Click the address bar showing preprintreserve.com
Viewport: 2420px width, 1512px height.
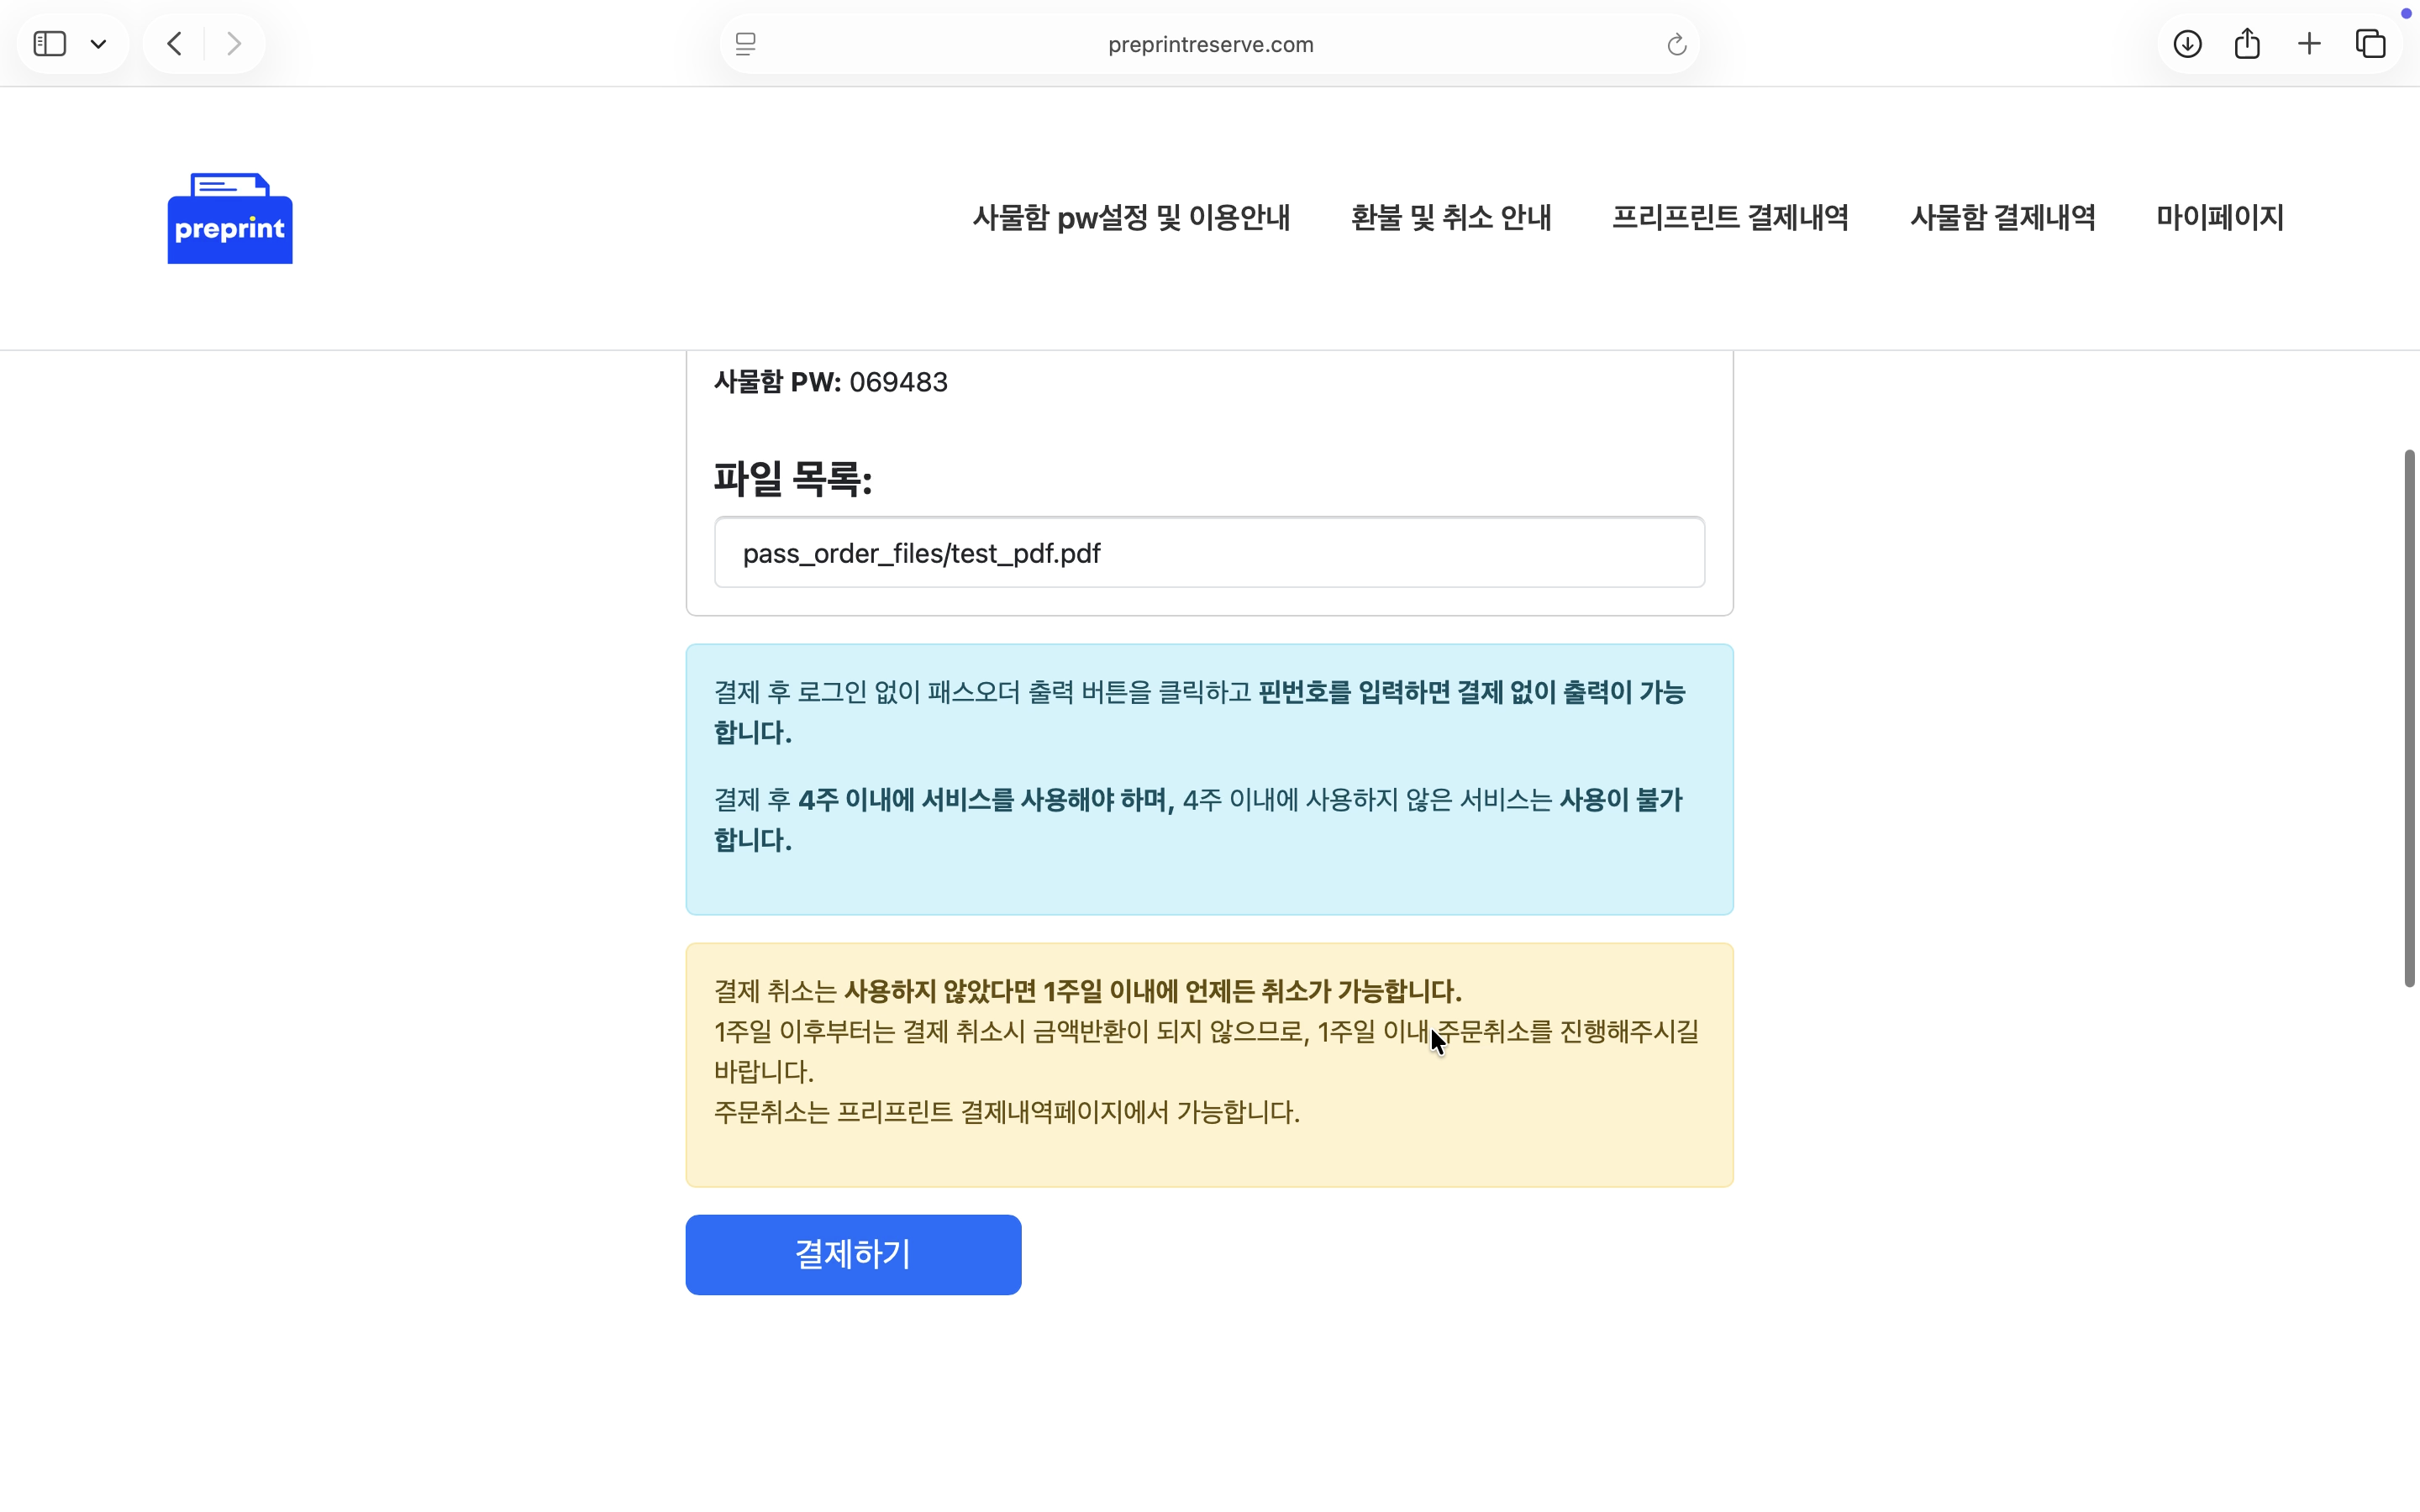click(x=1209, y=44)
